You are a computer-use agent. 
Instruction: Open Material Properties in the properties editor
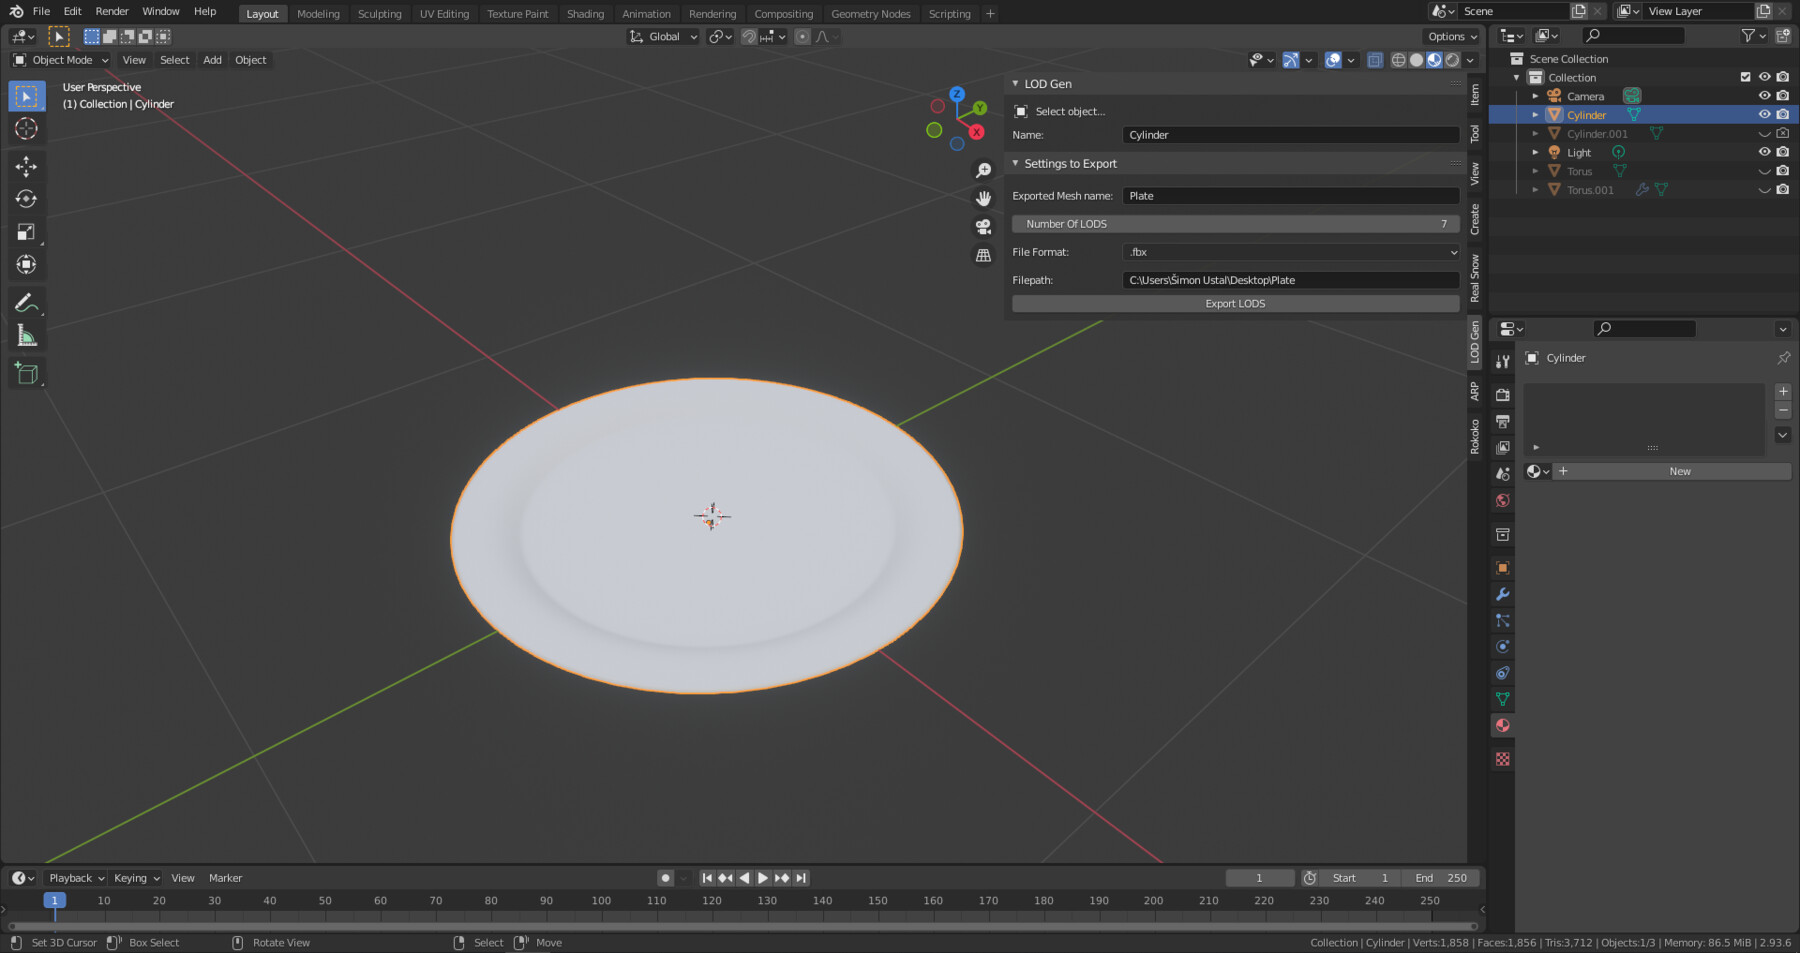tap(1502, 726)
